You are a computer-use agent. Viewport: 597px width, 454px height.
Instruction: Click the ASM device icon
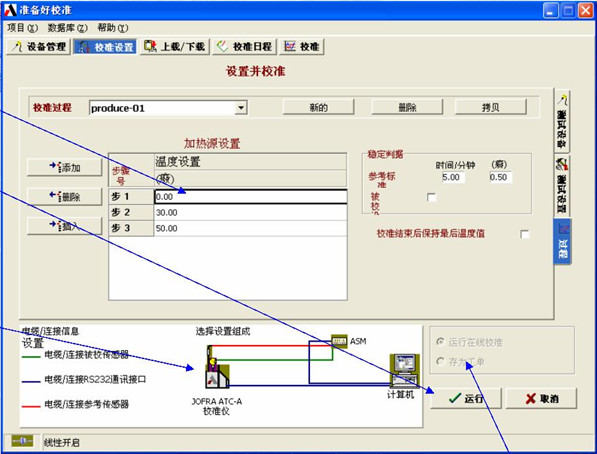339,341
